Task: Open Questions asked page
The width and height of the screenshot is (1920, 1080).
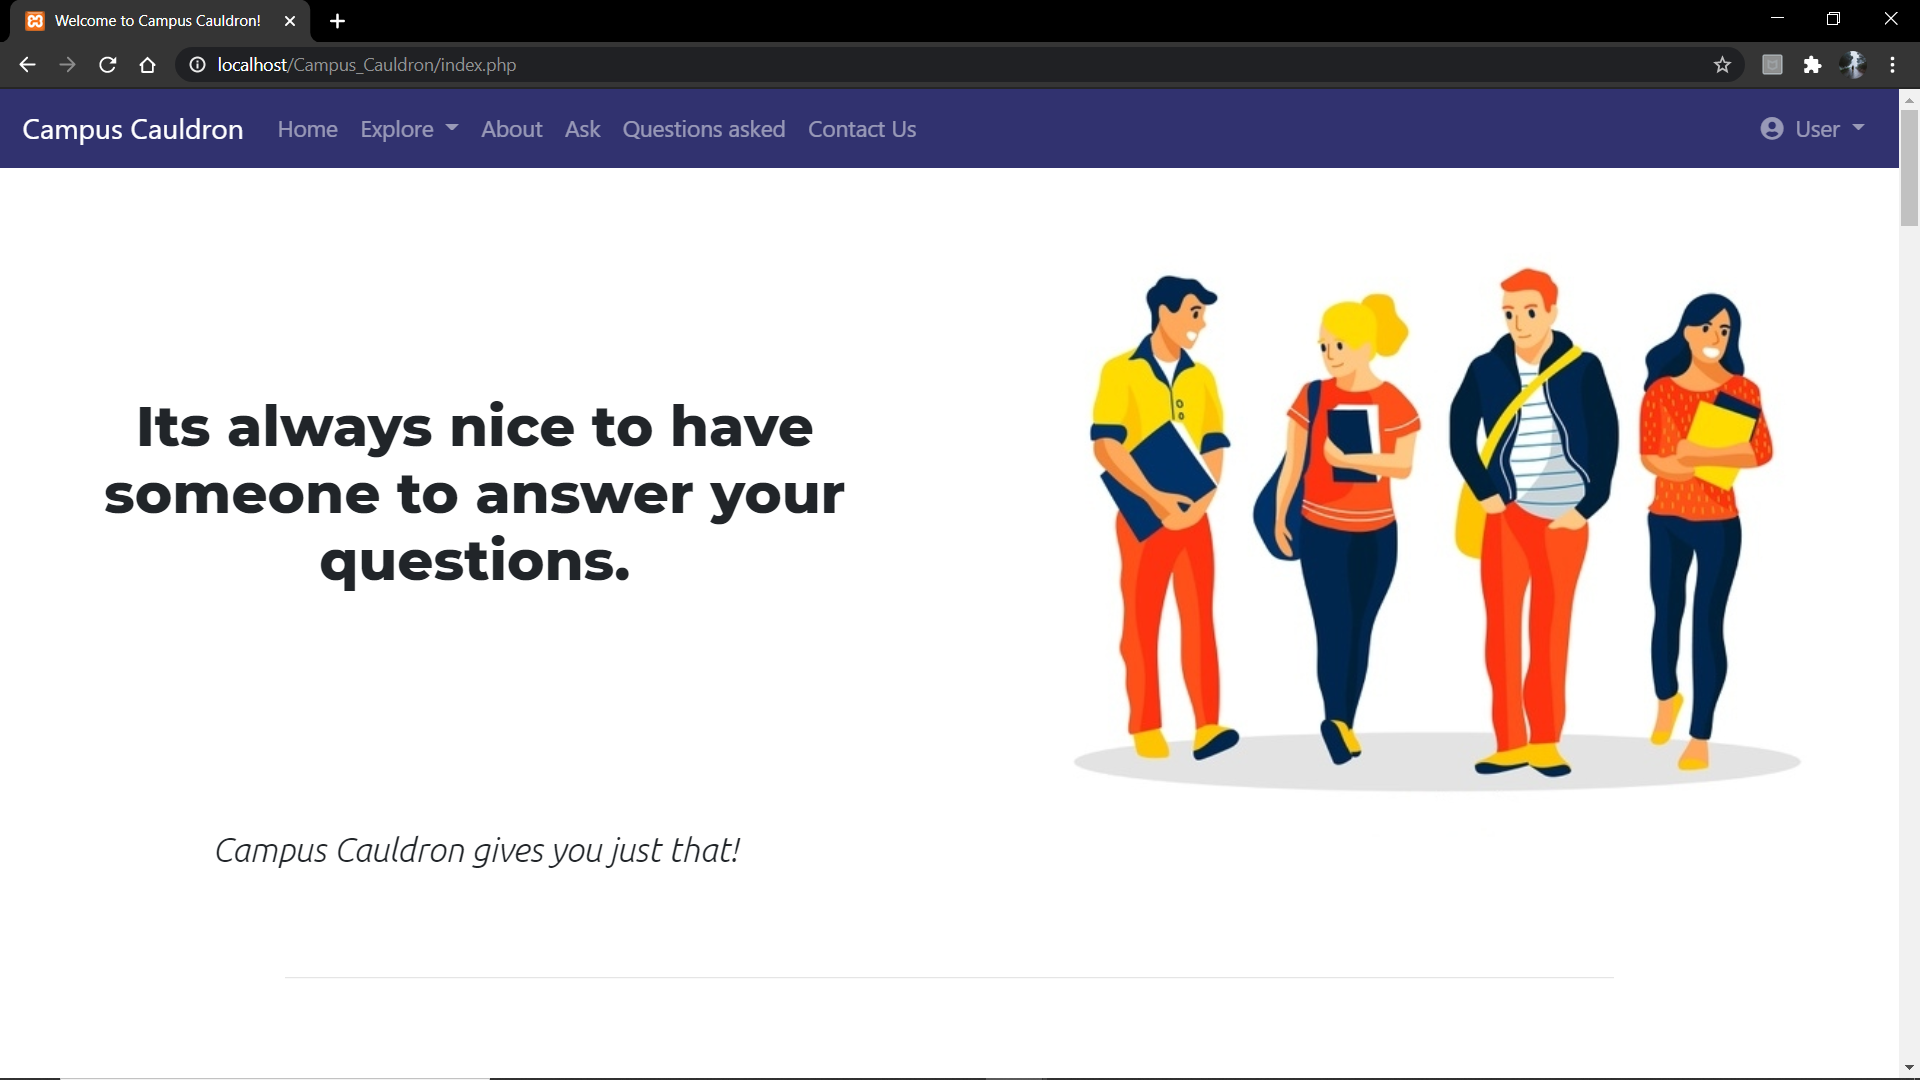Action: point(703,129)
